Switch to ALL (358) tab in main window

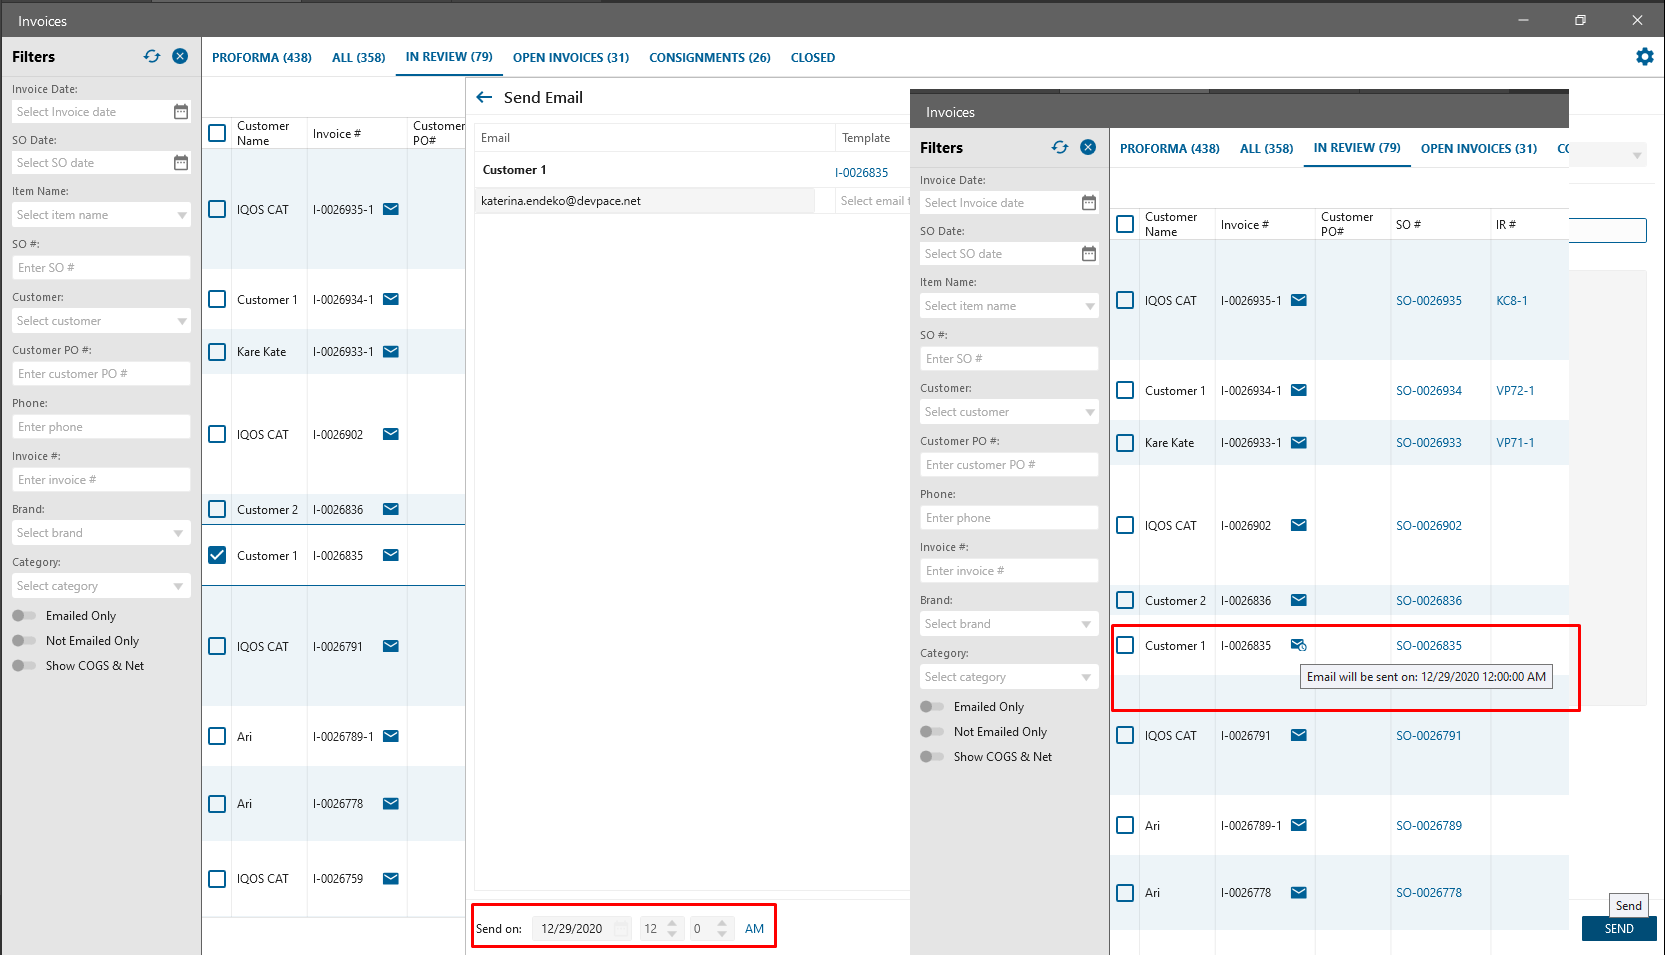[x=359, y=58]
